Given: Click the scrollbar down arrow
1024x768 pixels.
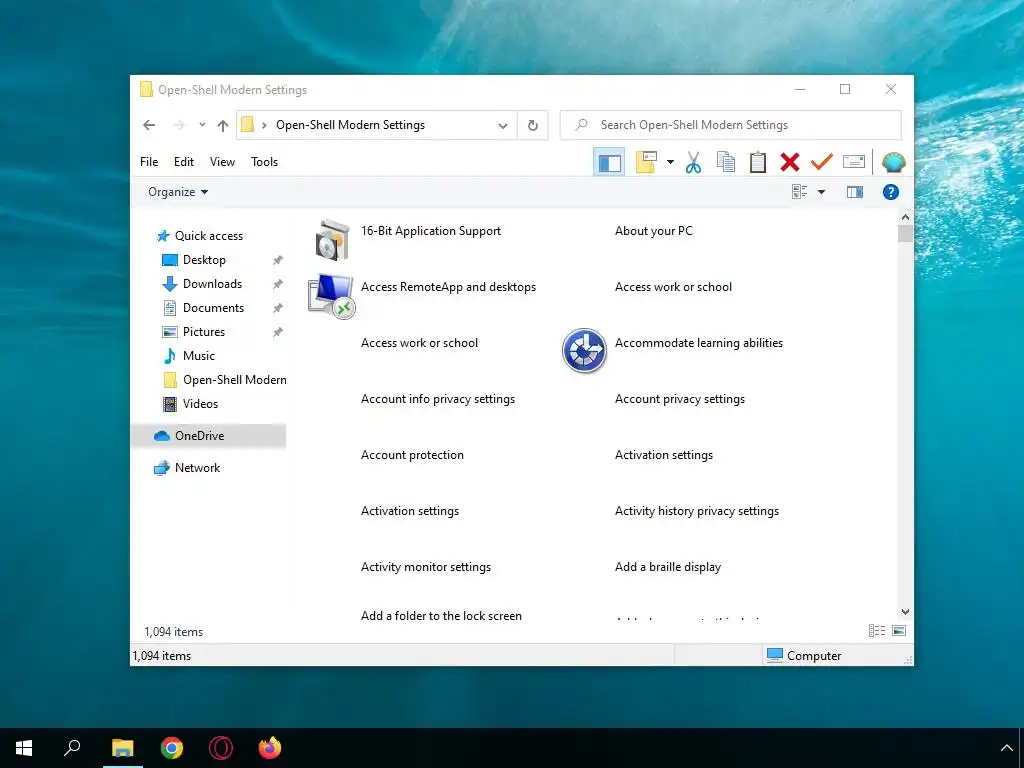Looking at the screenshot, I should (x=905, y=612).
